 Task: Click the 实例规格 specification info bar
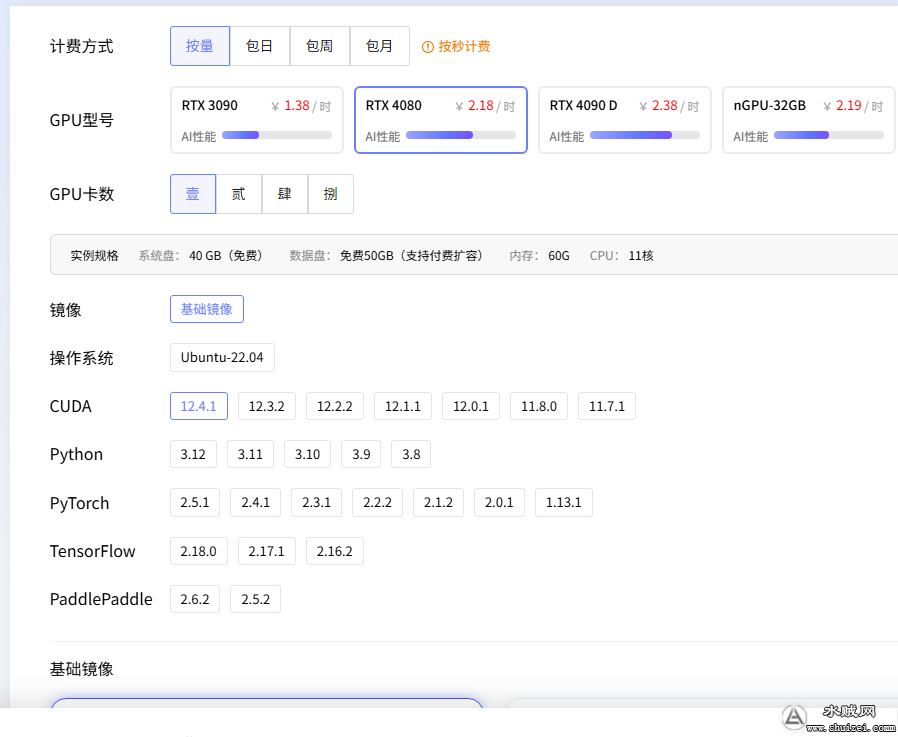pyautogui.click(x=470, y=255)
